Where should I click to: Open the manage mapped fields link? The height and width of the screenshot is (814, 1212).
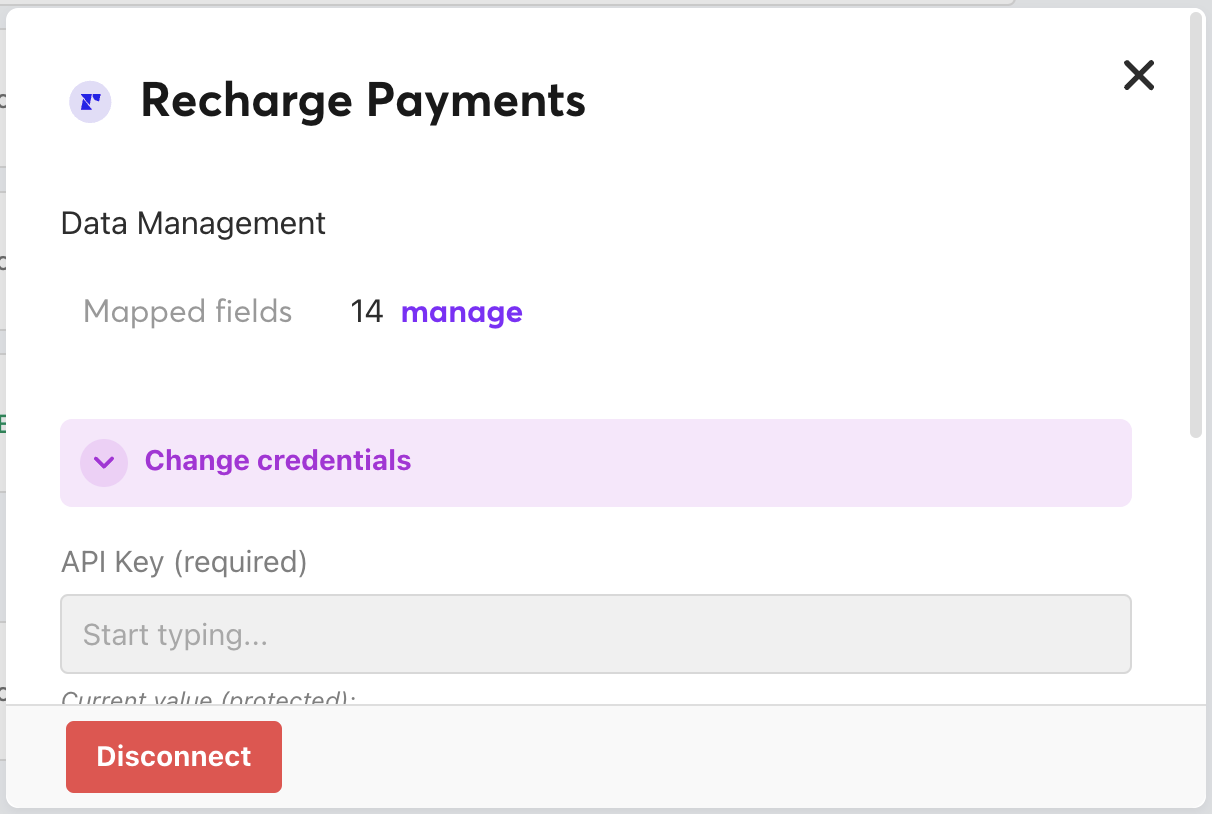coord(461,312)
